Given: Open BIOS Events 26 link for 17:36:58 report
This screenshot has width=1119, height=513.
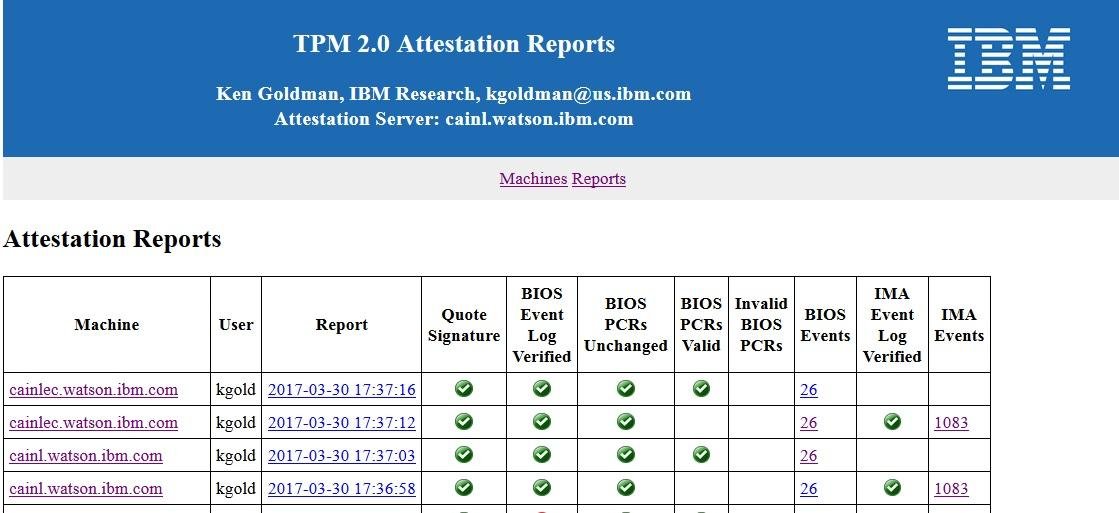Looking at the screenshot, I should click(x=809, y=489).
